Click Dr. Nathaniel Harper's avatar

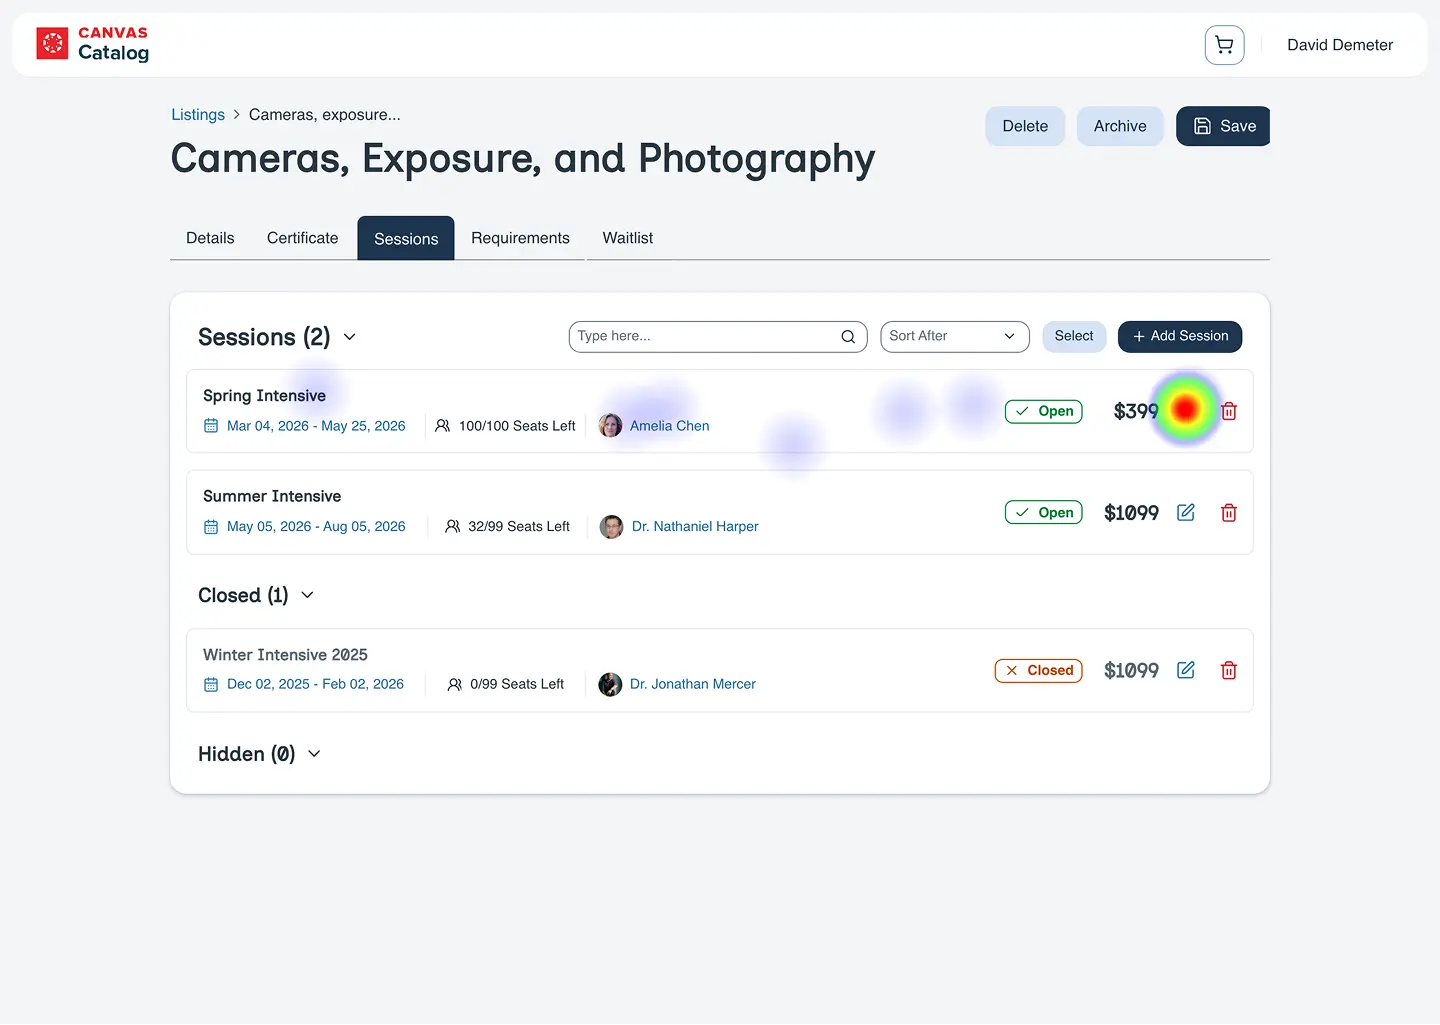(611, 526)
